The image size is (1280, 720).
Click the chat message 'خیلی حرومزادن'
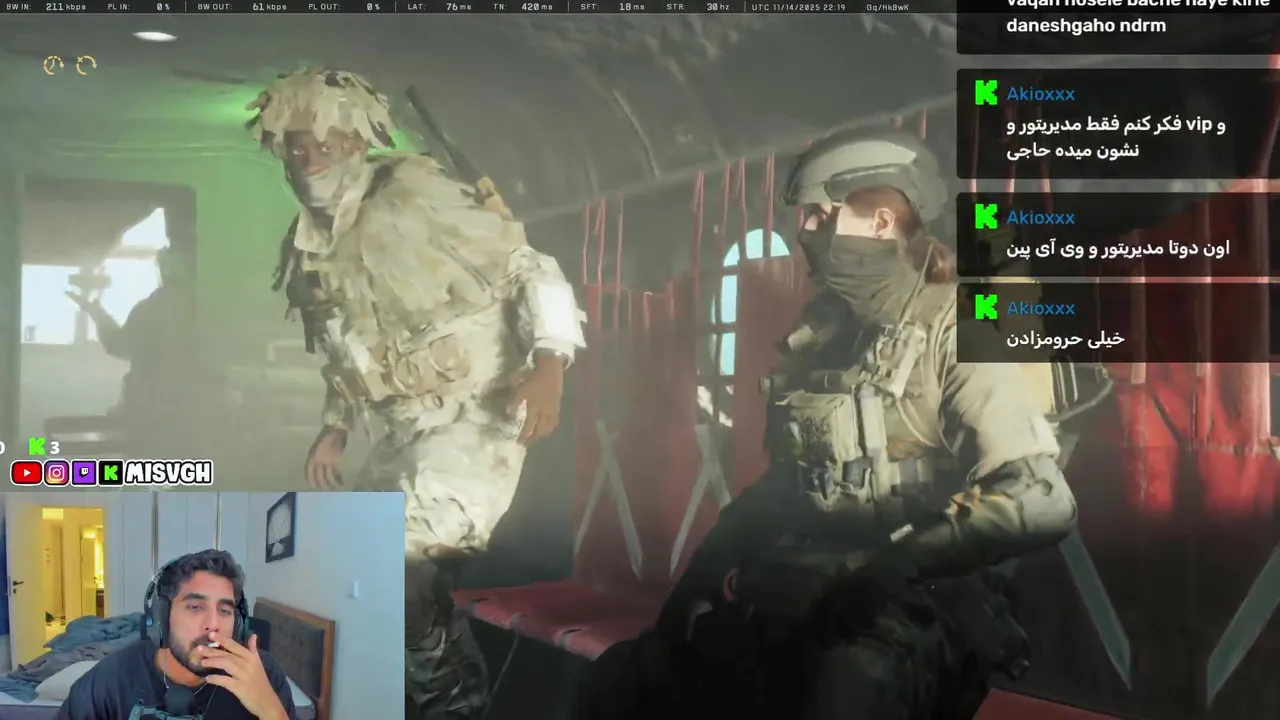pos(1065,339)
